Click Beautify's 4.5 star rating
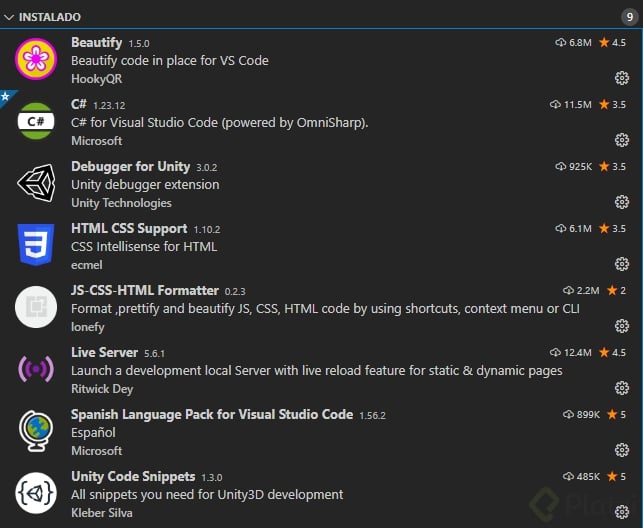Viewport: 643px width, 528px height. point(612,43)
